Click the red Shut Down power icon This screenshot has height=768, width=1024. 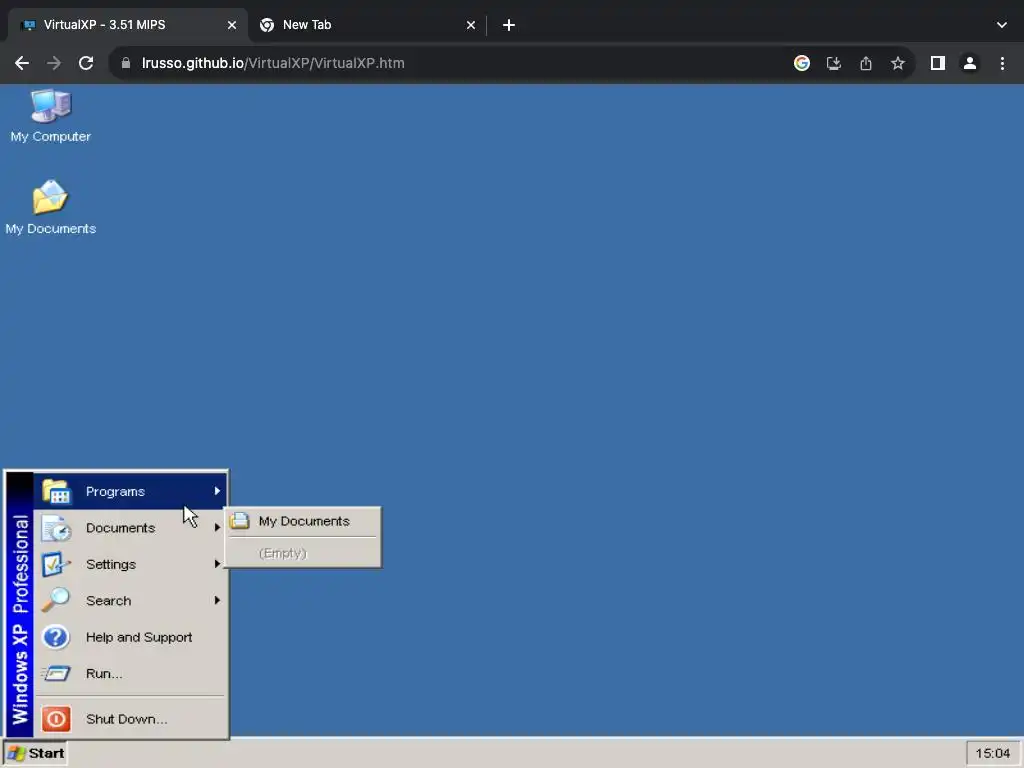pos(56,719)
